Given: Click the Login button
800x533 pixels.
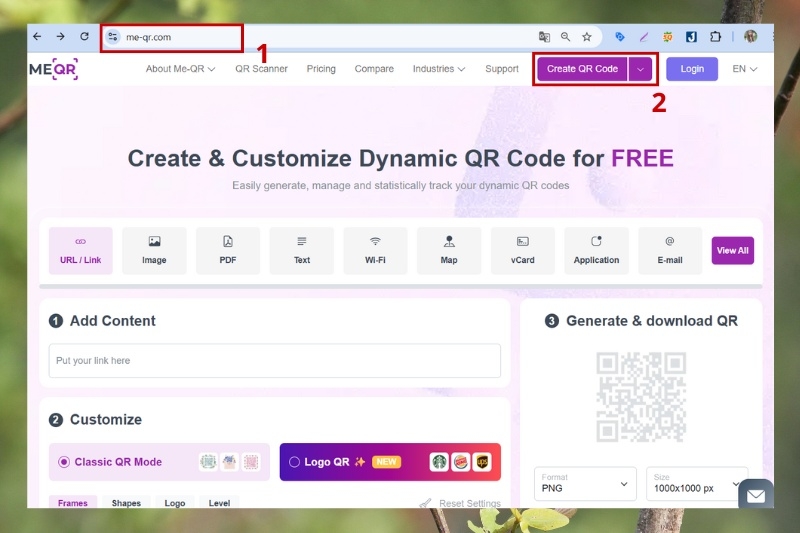Looking at the screenshot, I should pos(692,69).
